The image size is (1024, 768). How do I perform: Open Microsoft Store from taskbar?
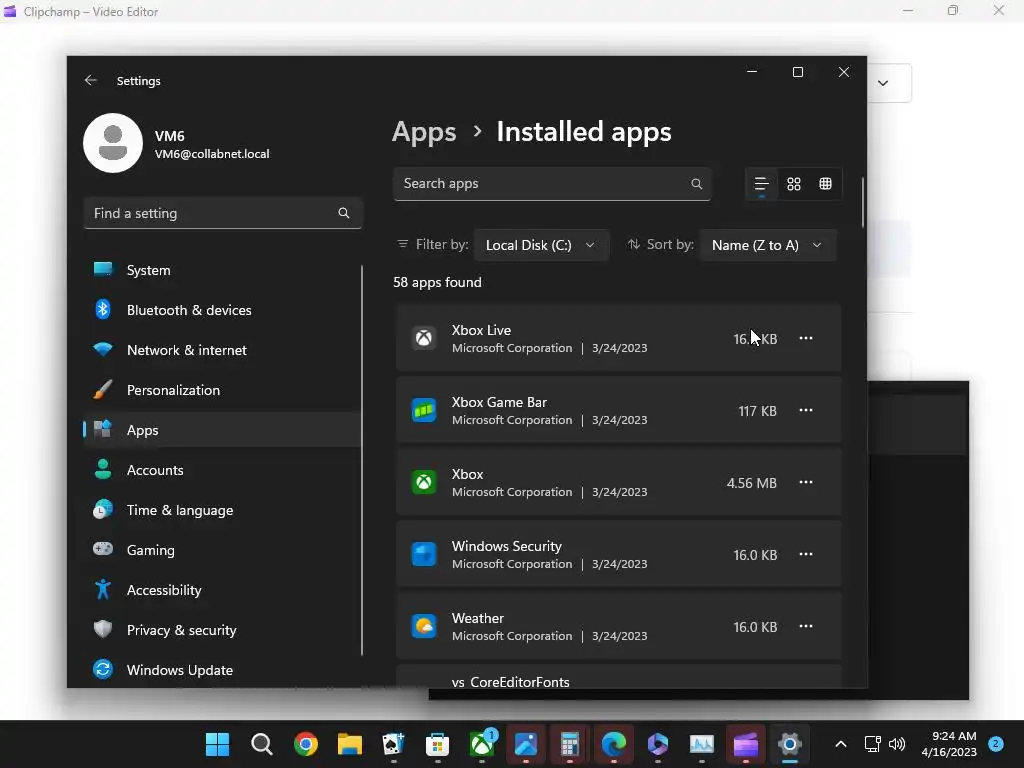(438, 744)
